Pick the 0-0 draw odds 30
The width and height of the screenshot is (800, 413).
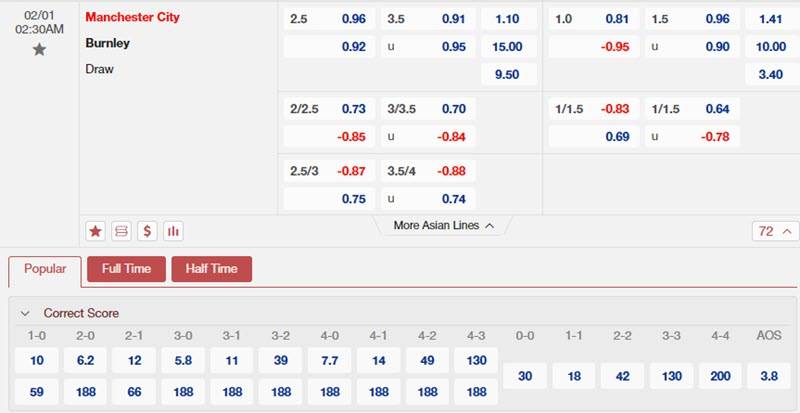(x=527, y=376)
